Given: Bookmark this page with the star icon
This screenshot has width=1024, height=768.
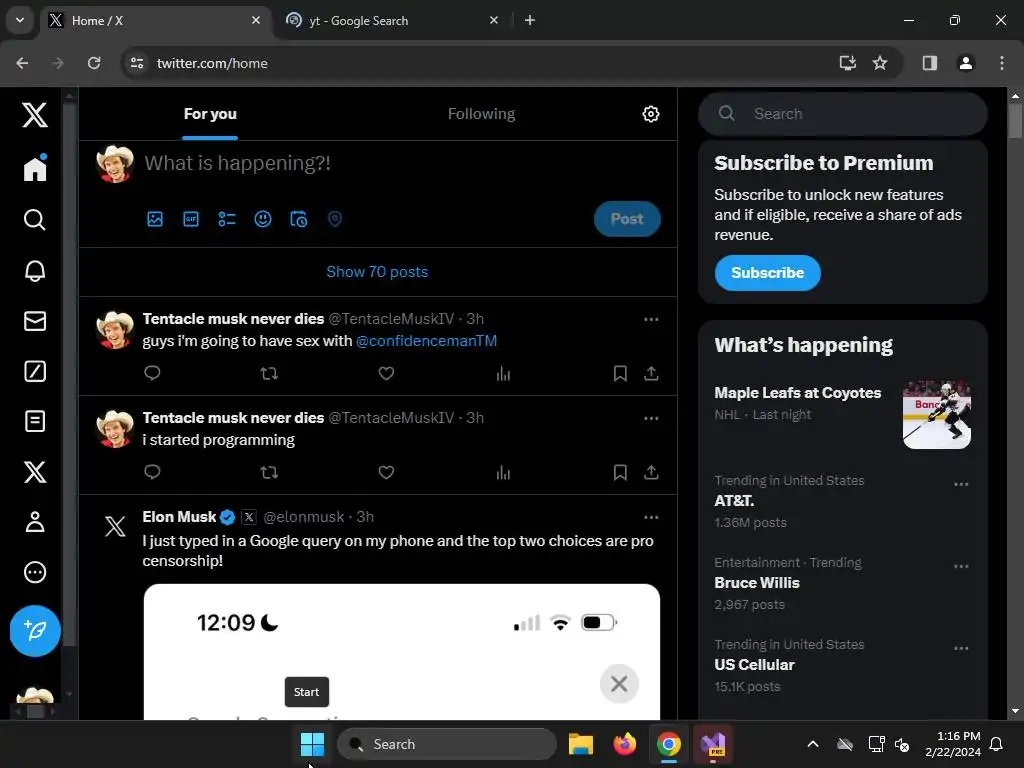Looking at the screenshot, I should coord(880,63).
